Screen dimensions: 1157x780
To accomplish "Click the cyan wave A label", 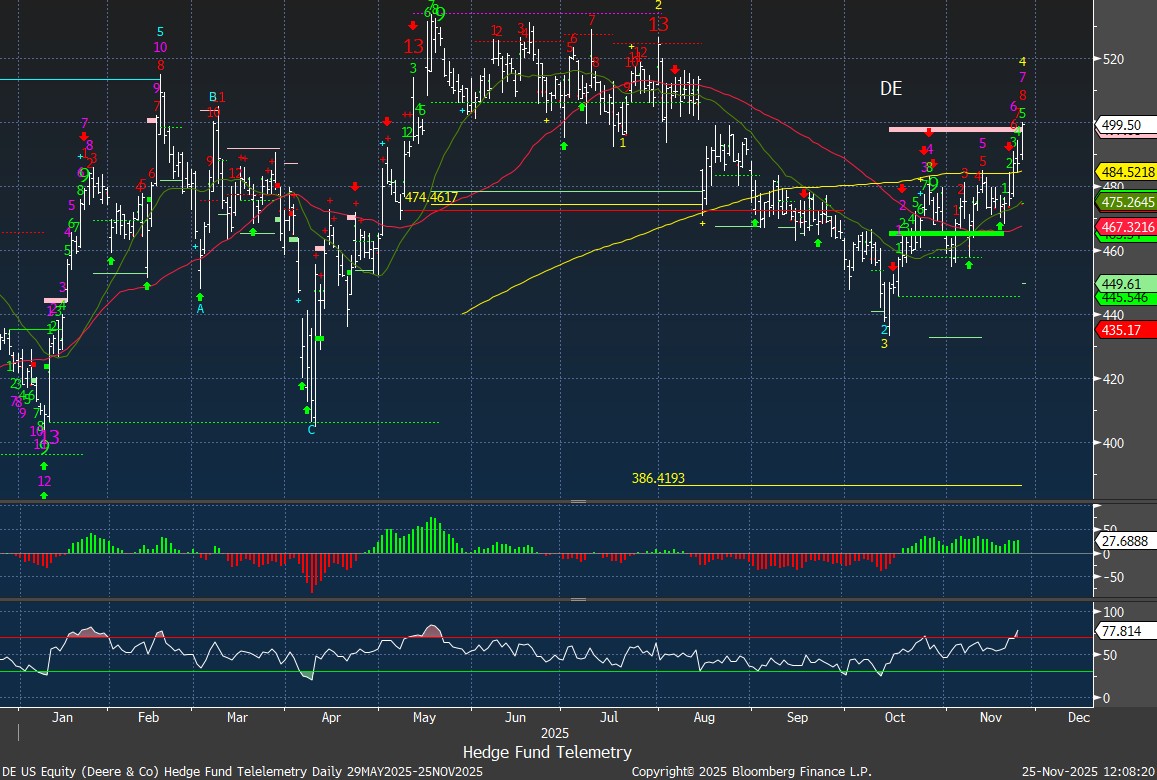I will pyautogui.click(x=200, y=309).
